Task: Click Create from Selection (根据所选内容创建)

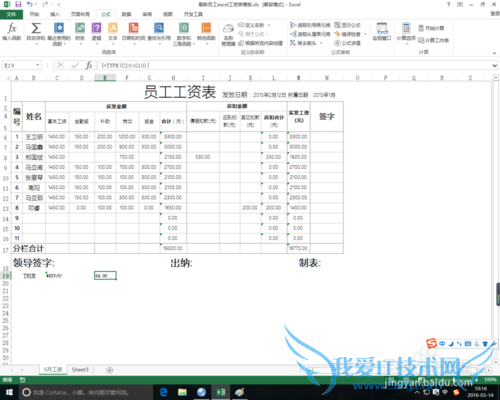Action: coord(260,43)
